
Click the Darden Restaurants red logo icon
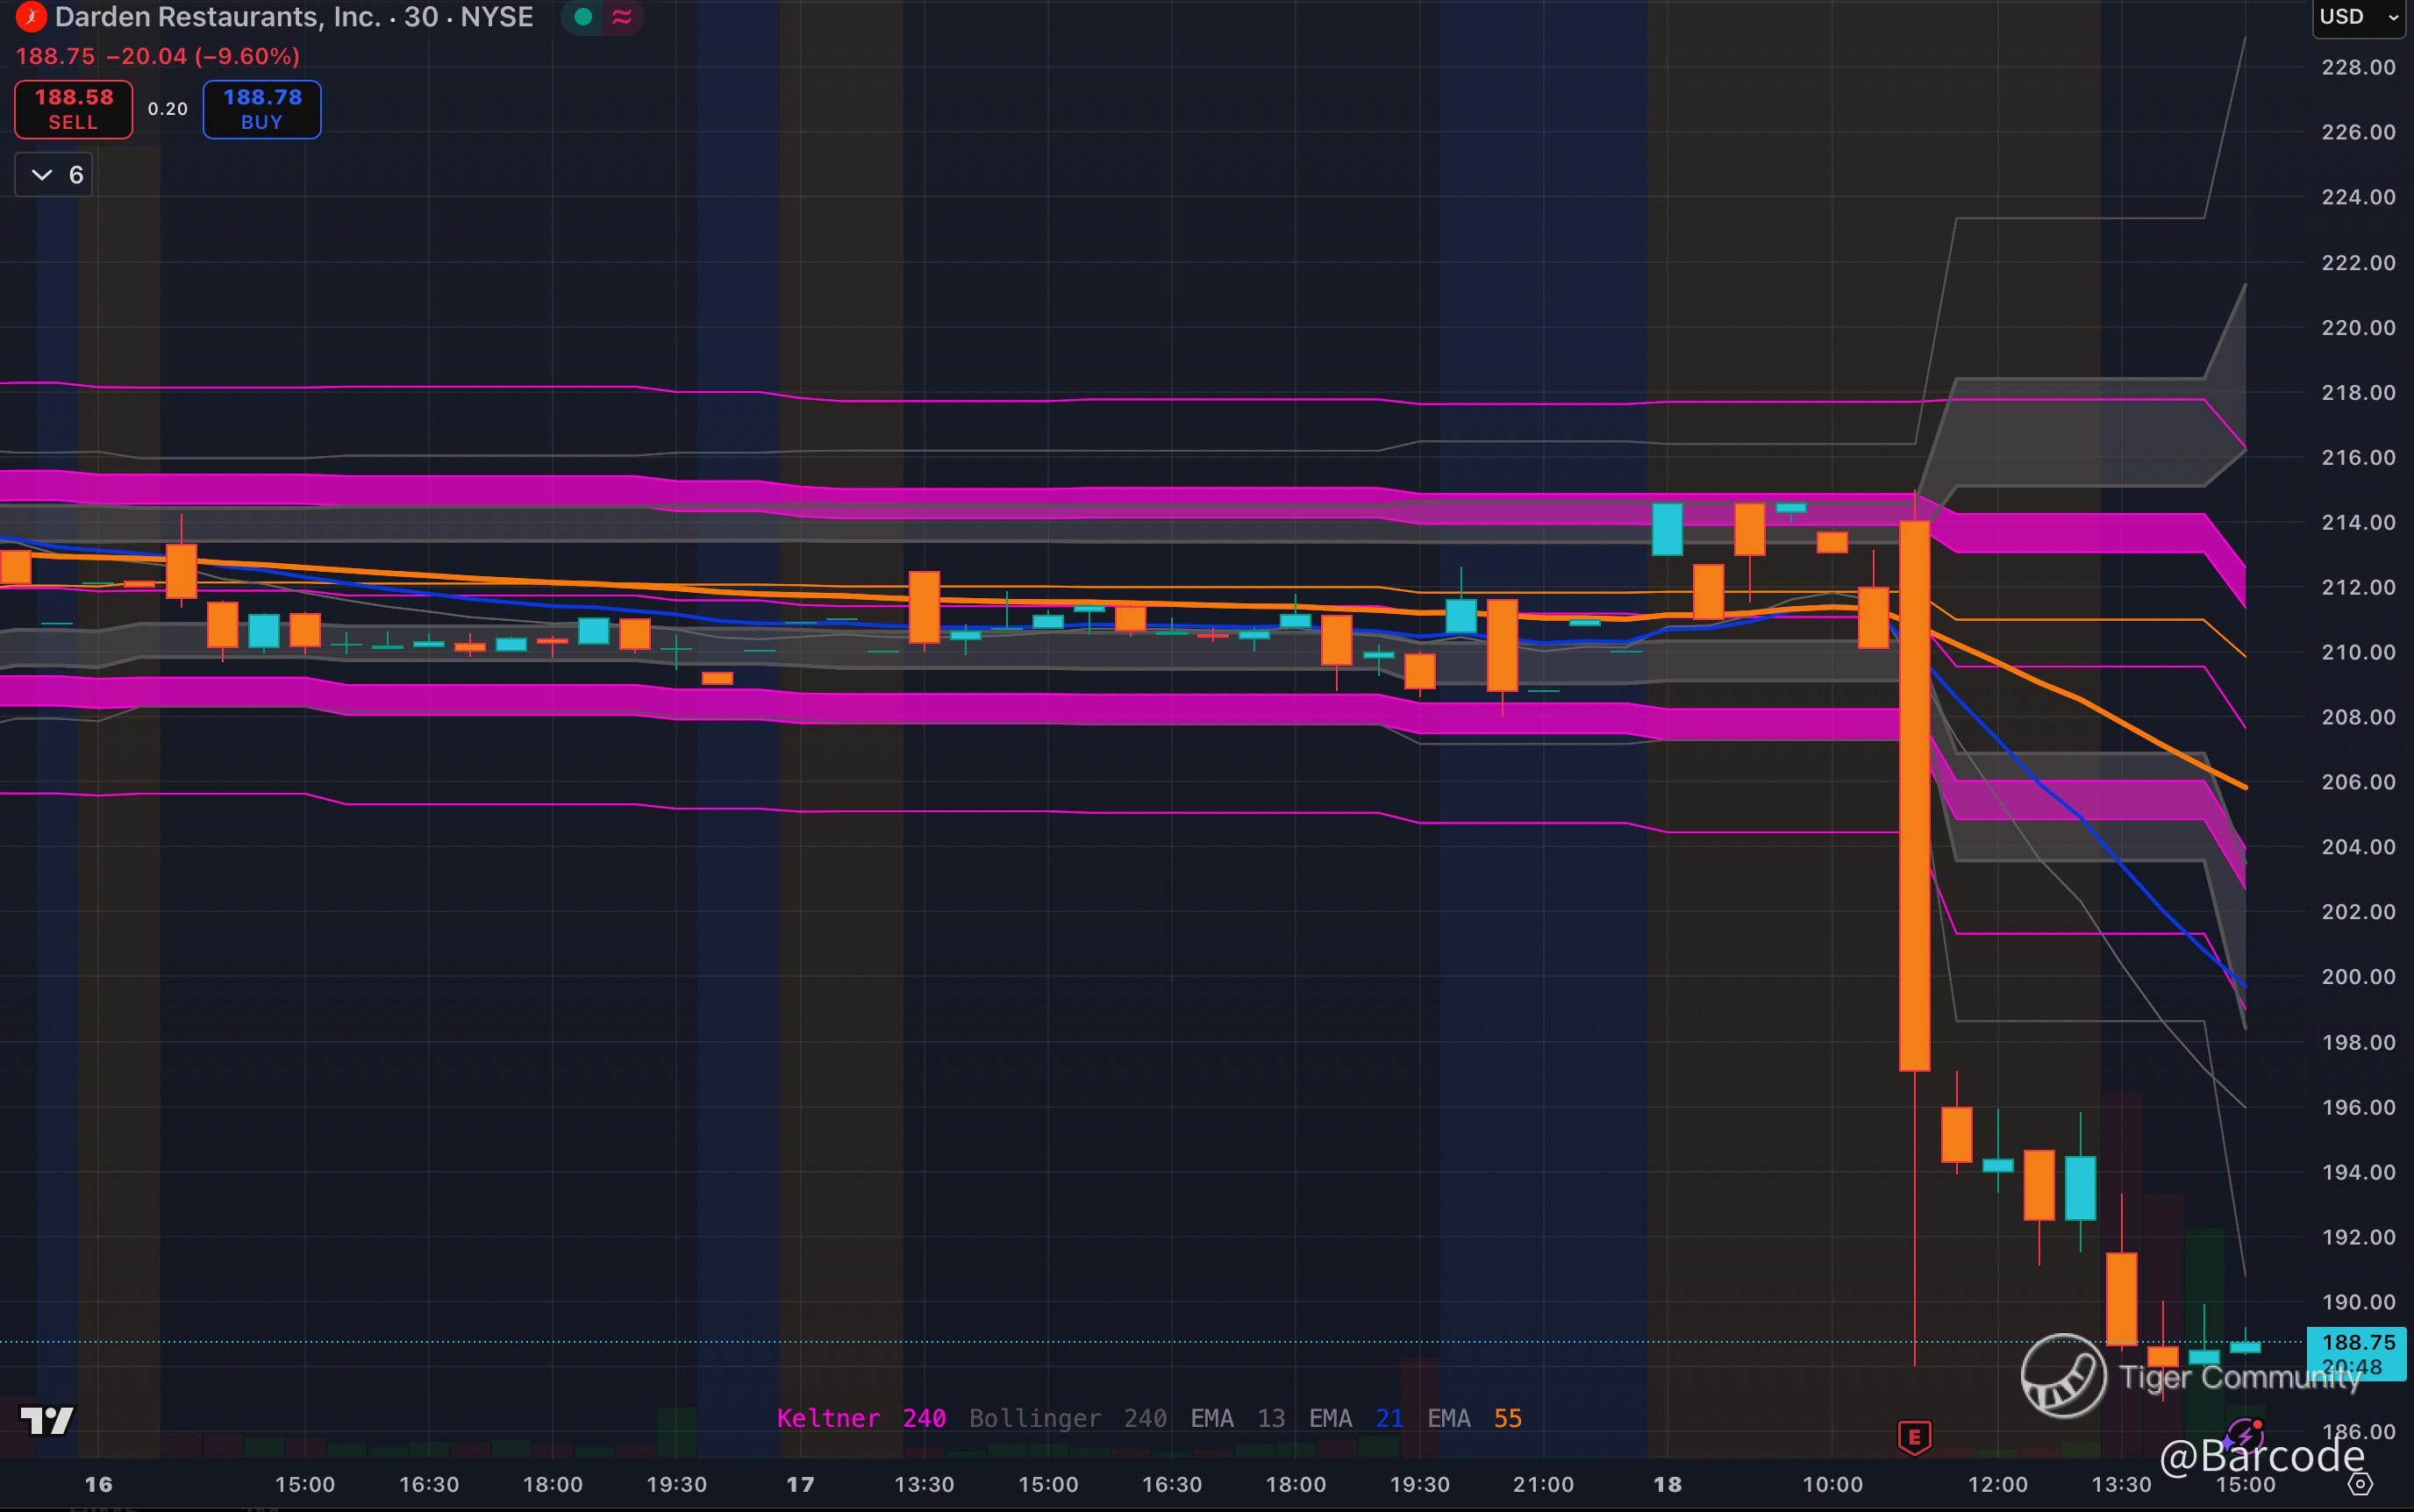coord(31,17)
